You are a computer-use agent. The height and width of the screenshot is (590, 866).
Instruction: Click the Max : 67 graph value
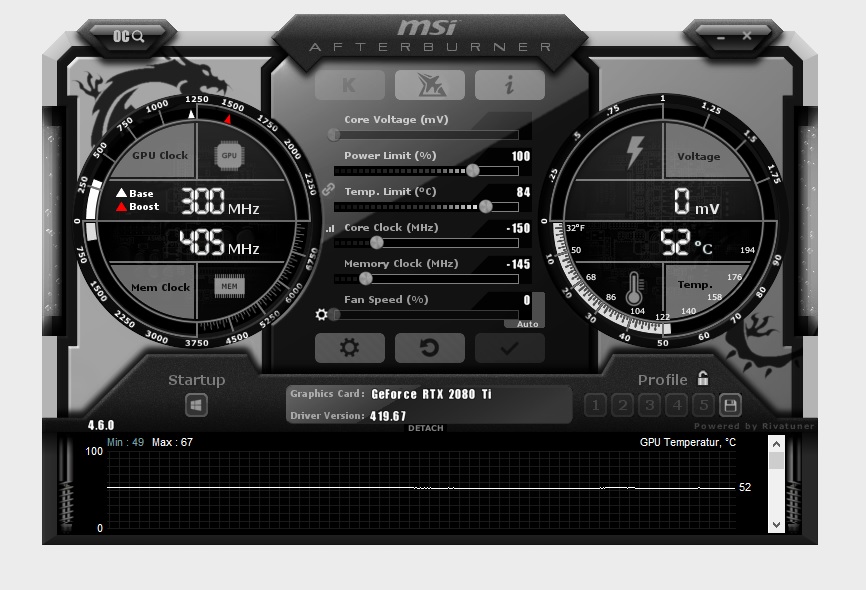172,442
